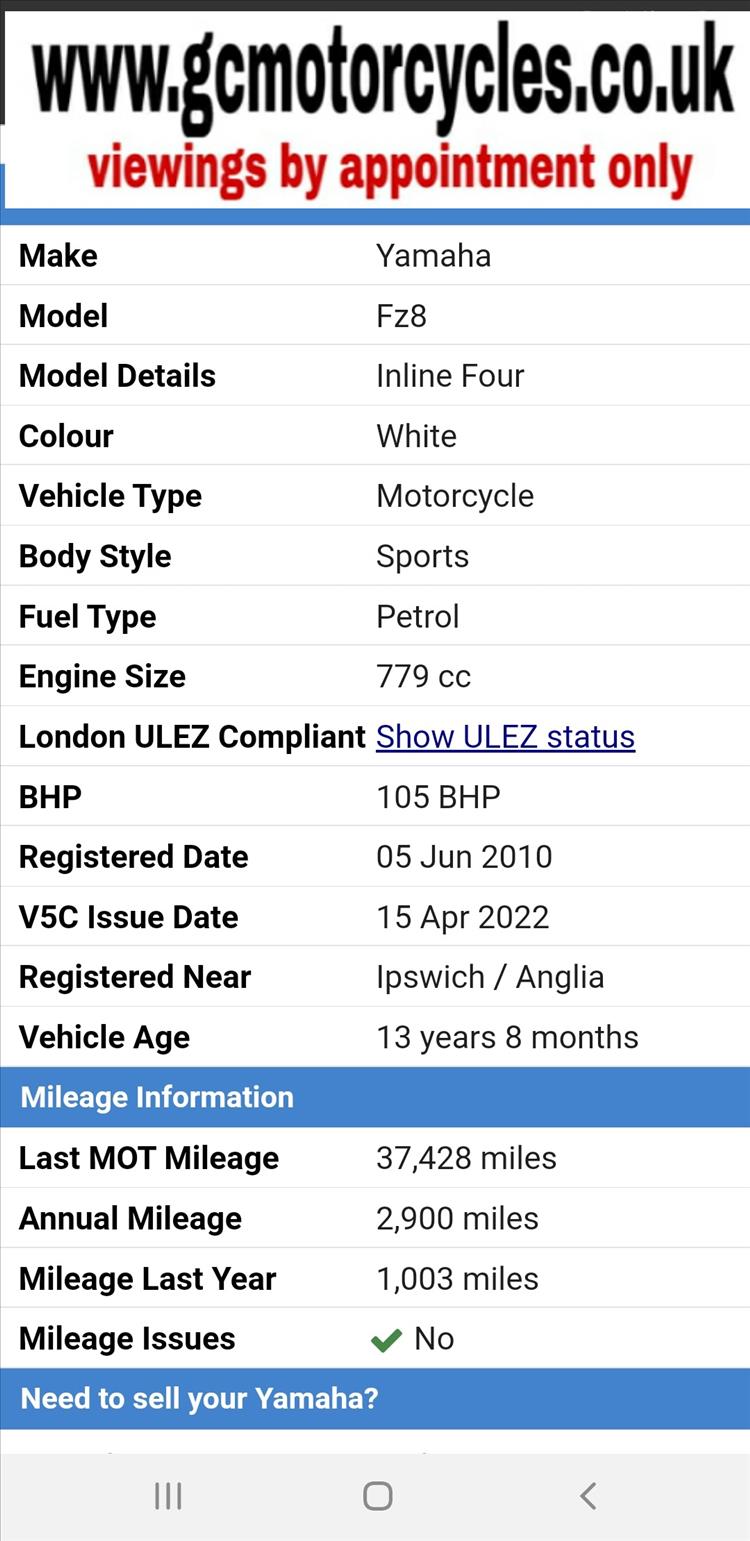Click the Make row showing Yamaha

click(x=375, y=255)
